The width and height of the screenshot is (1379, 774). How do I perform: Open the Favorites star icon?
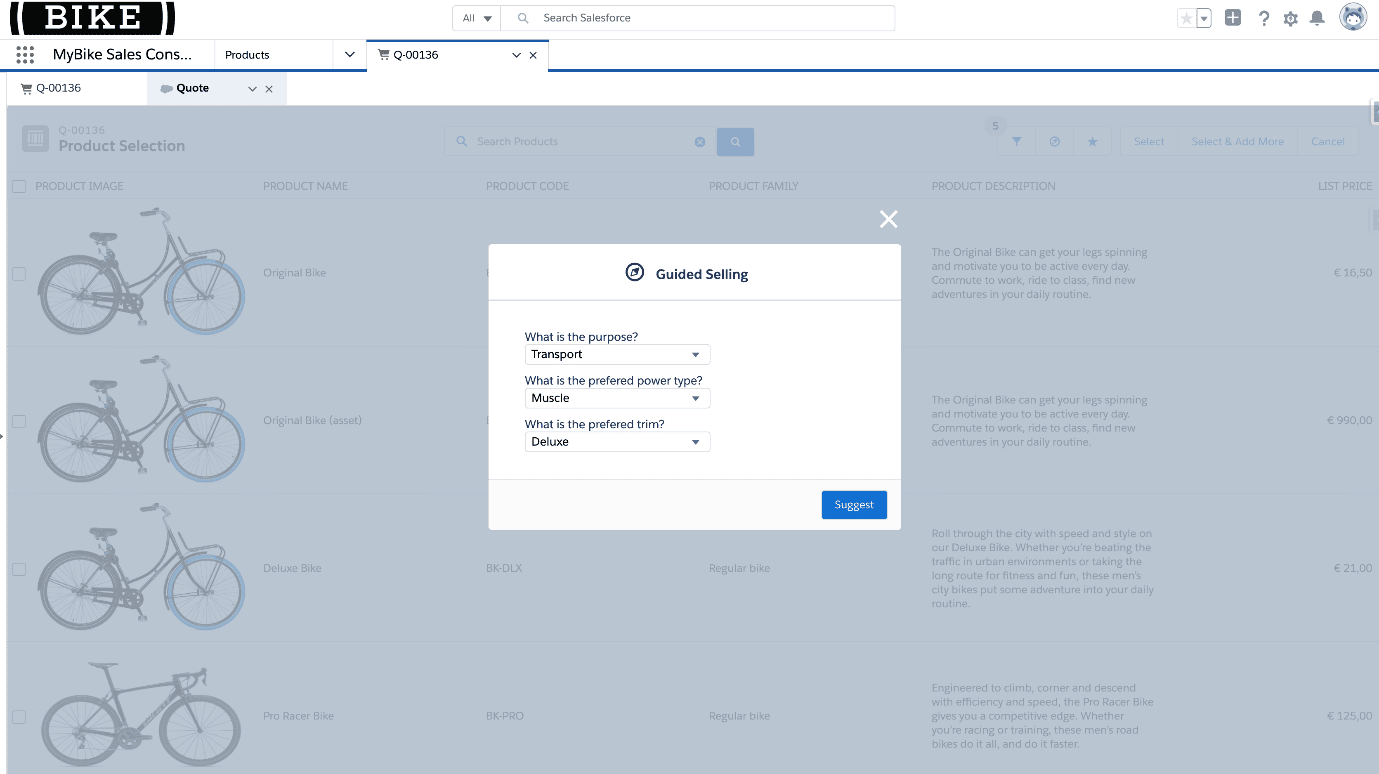click(x=1186, y=18)
